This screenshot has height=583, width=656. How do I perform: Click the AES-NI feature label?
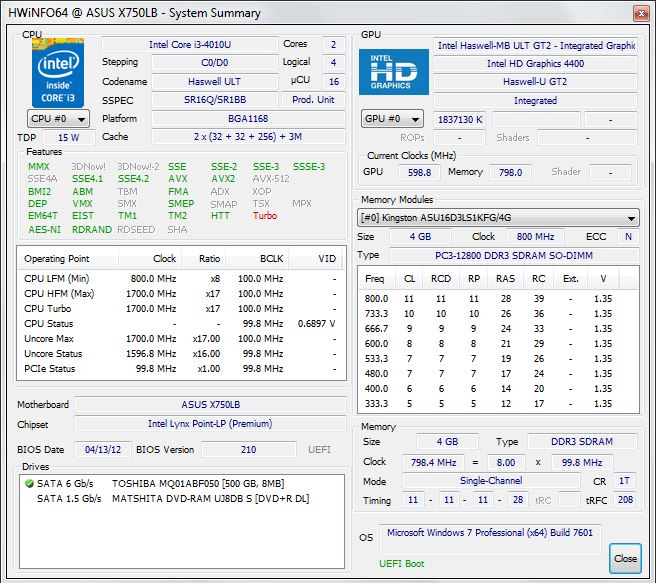(x=44, y=230)
